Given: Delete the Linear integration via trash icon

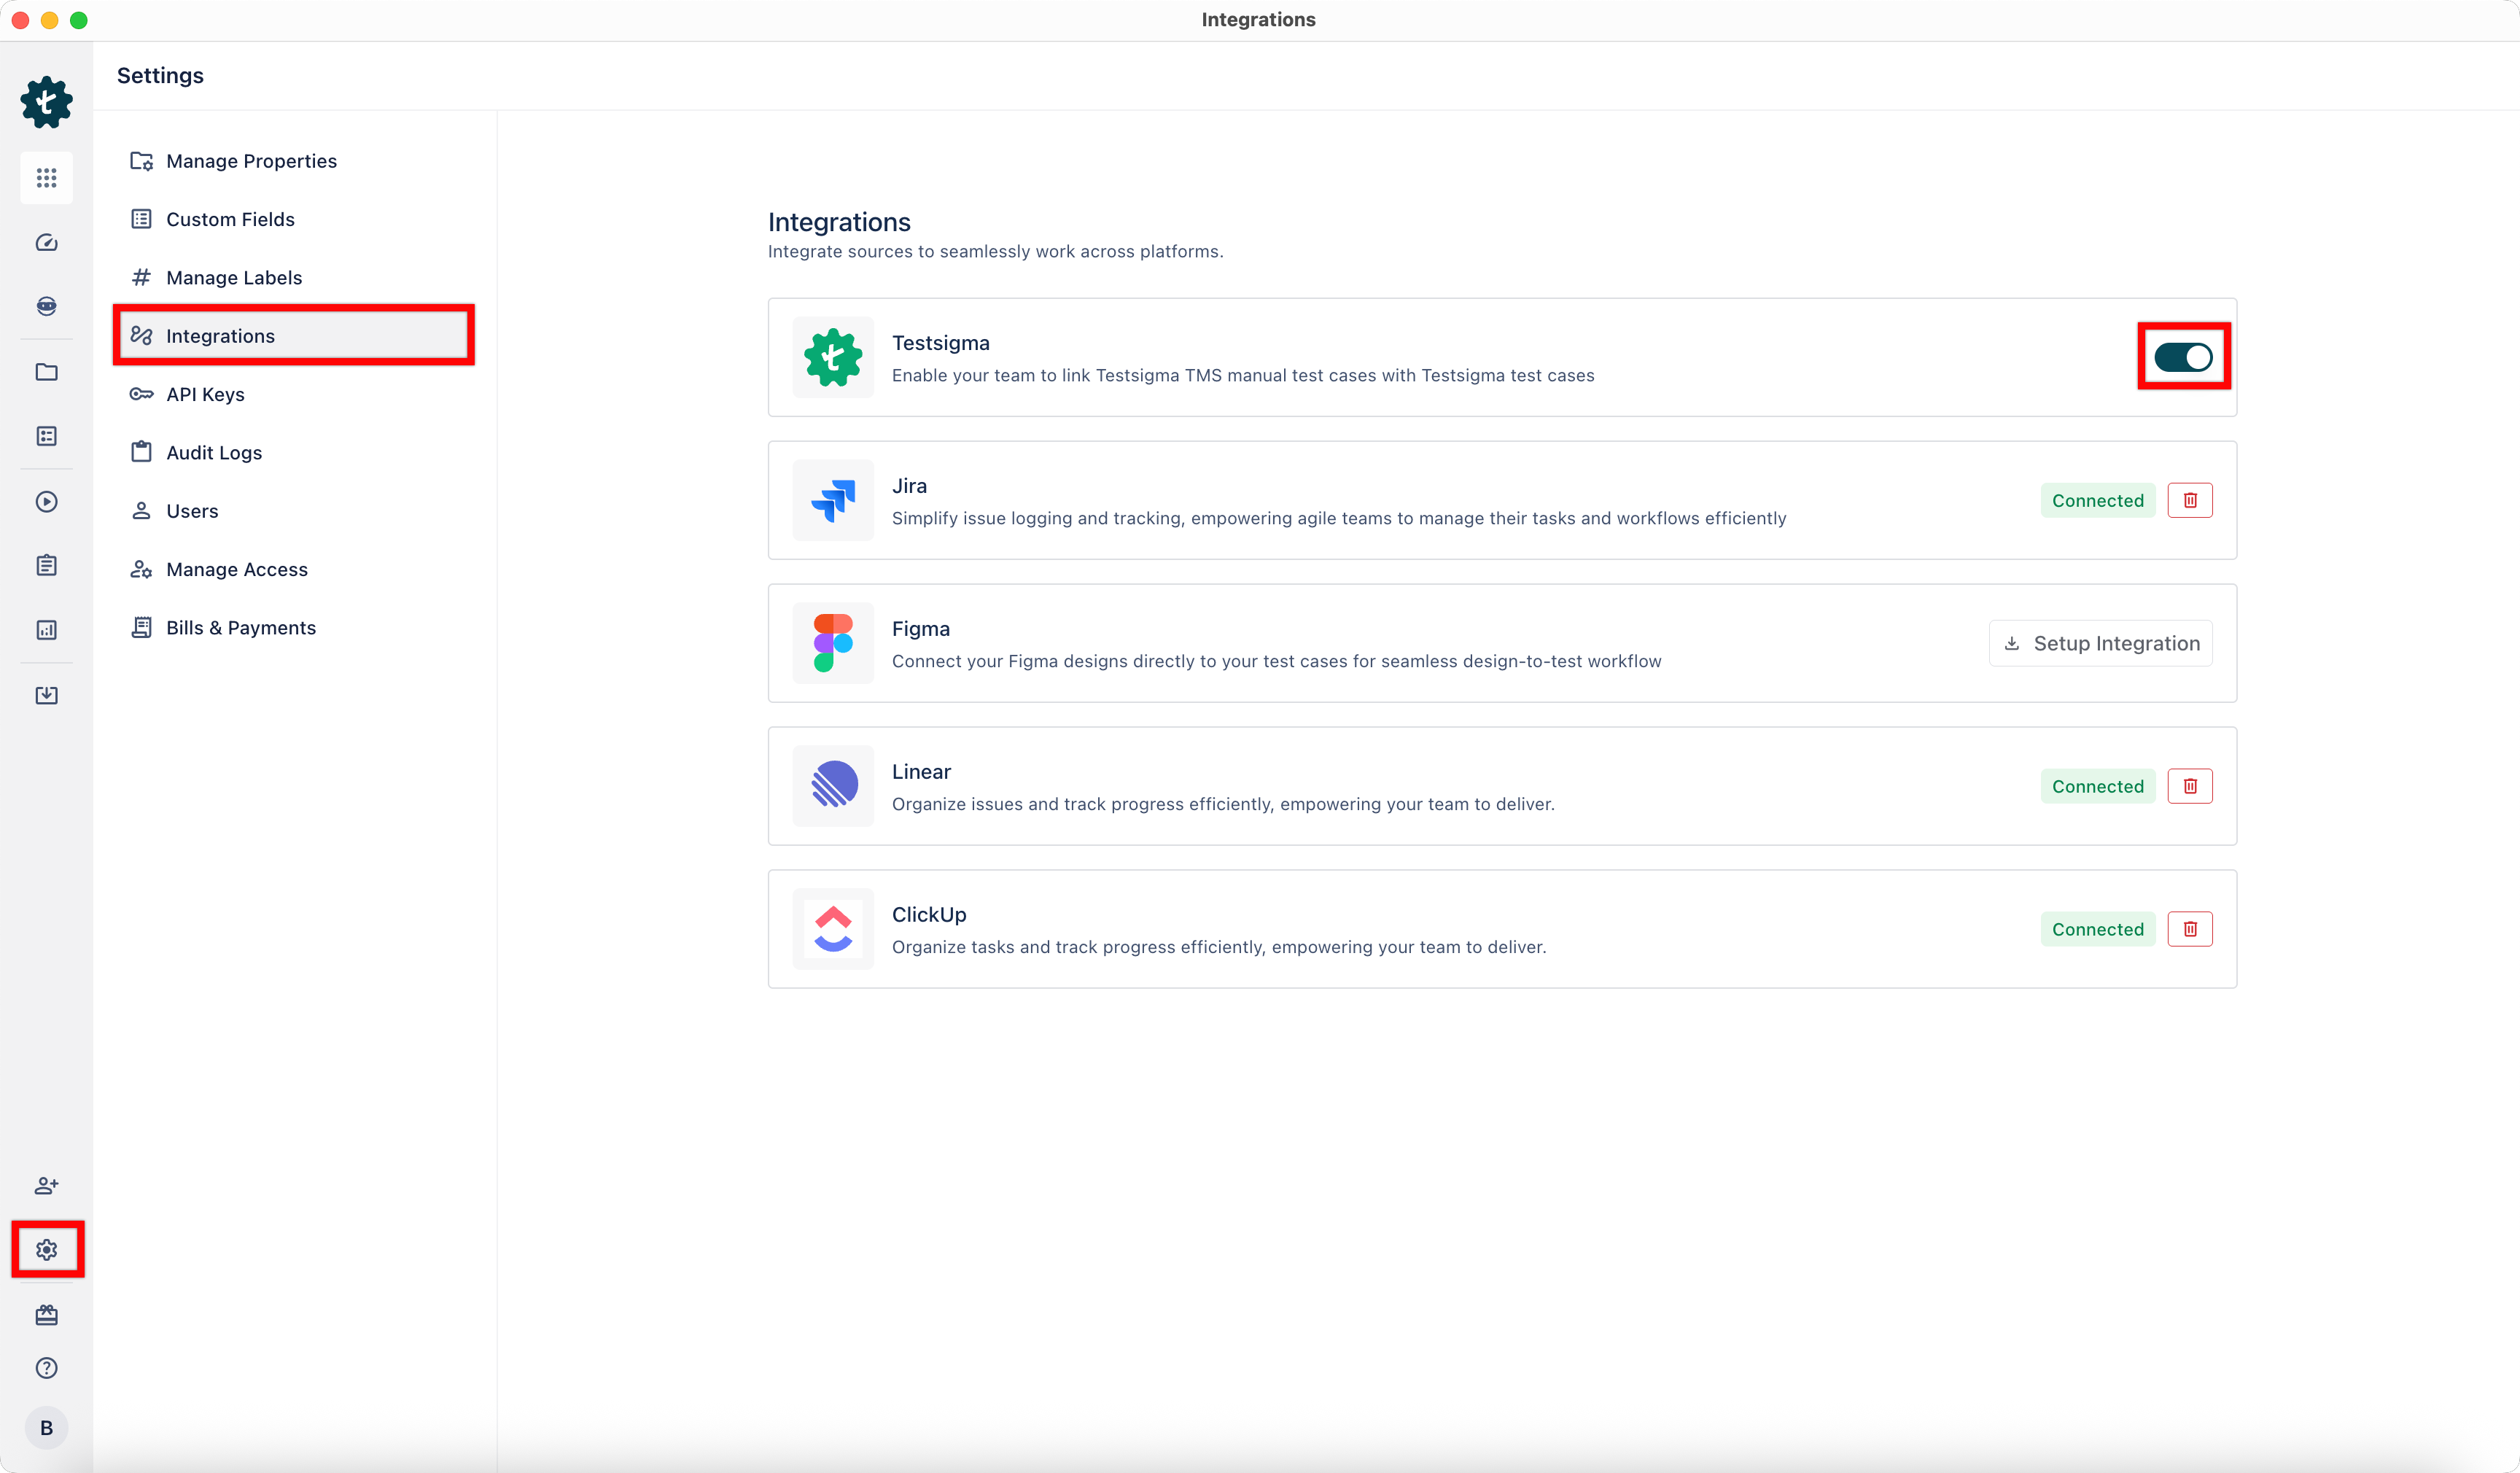Looking at the screenshot, I should coord(2190,786).
